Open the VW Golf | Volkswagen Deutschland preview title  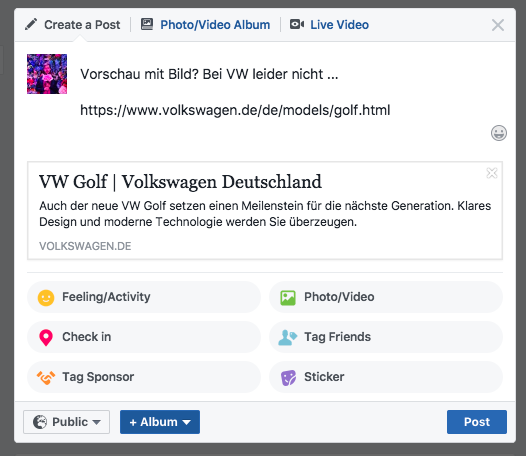180,182
